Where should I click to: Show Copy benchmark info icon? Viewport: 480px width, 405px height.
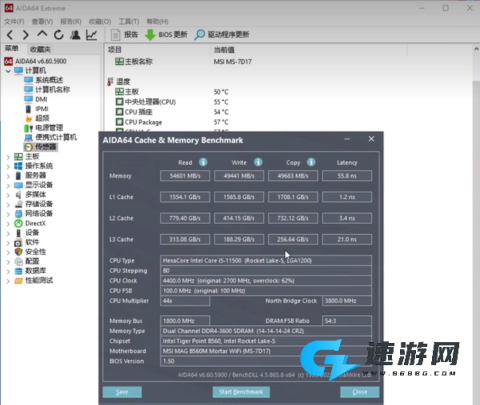pyautogui.click(x=311, y=162)
